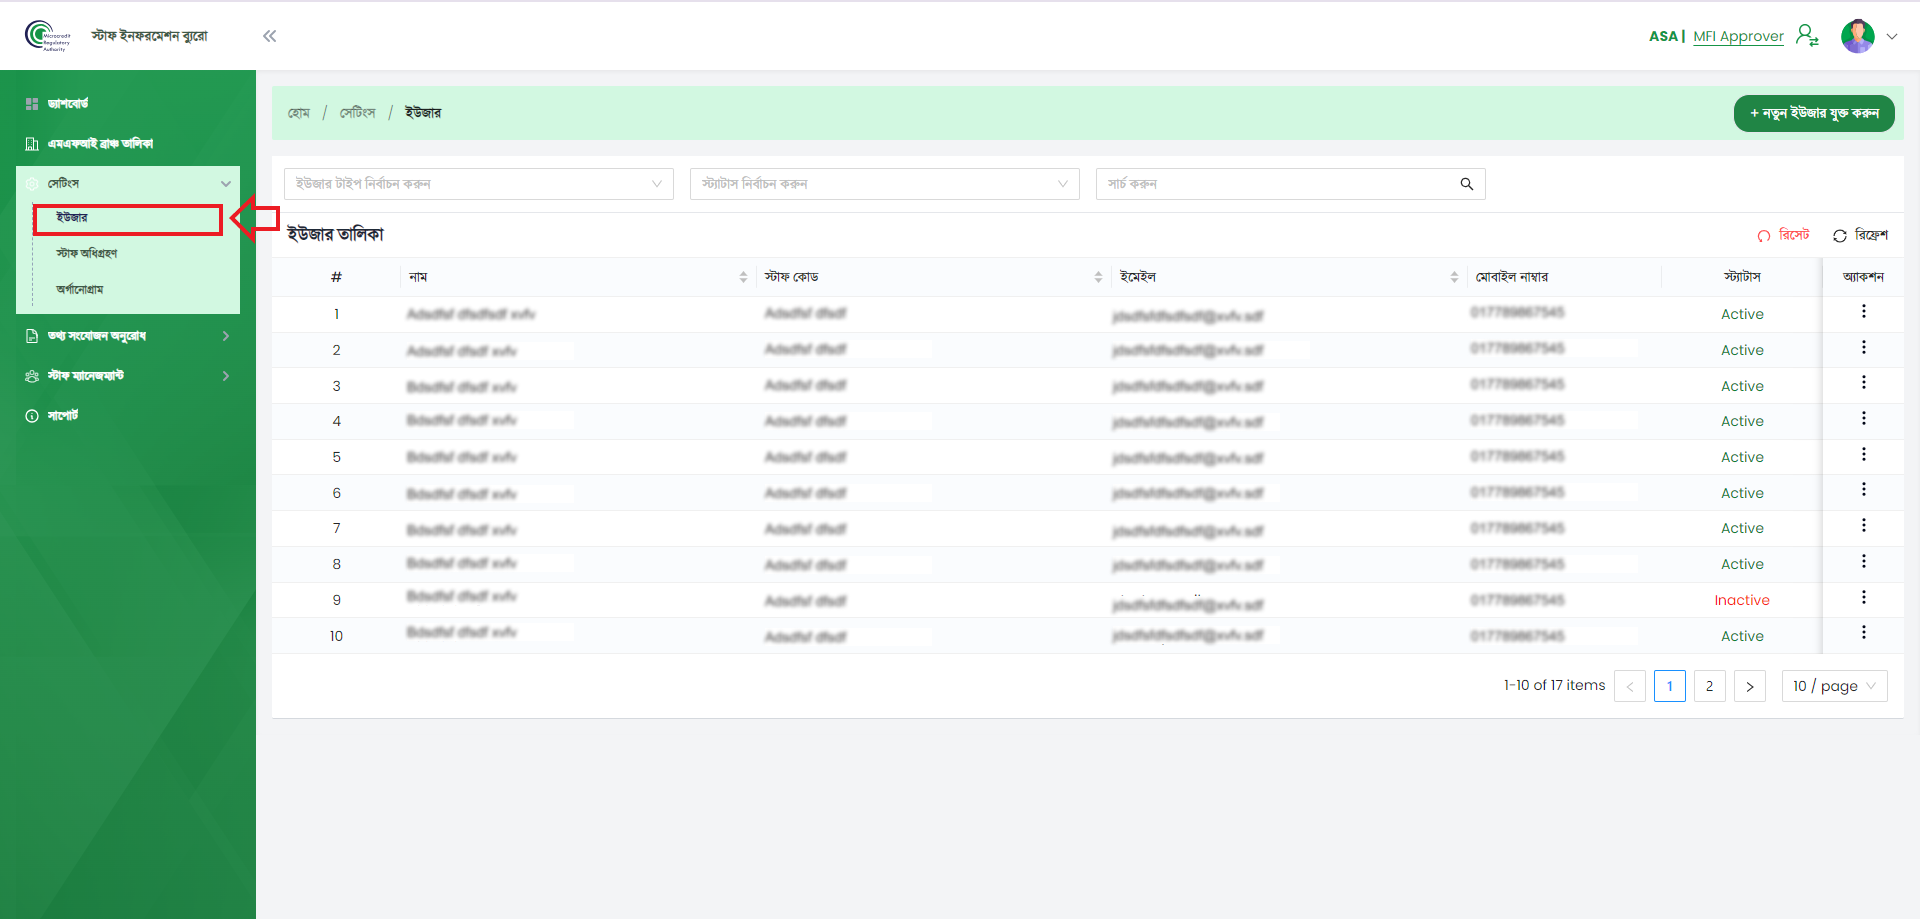Collapse the সেটিংস sidebar section
Screen dimensions: 1920x919
(x=128, y=183)
